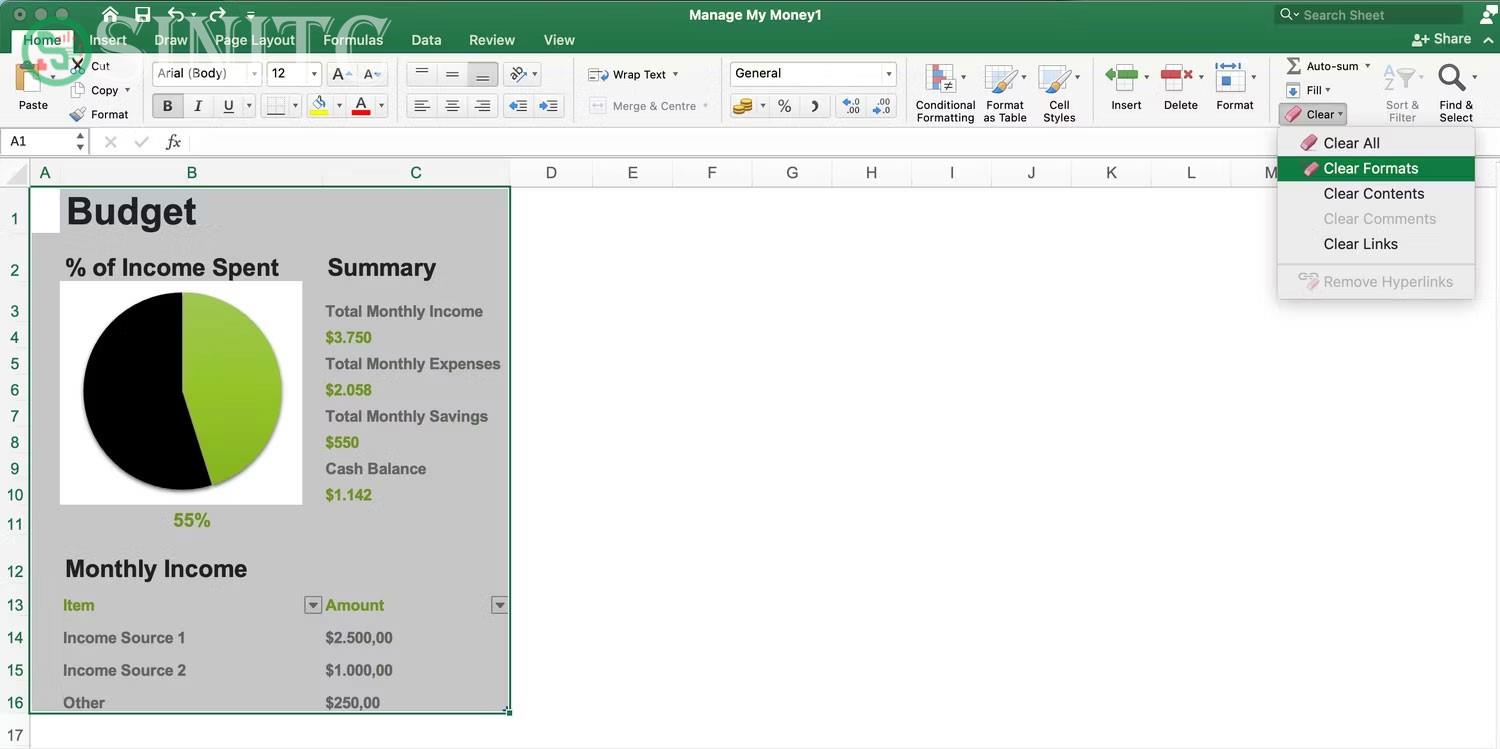Toggle Underline formatting
1500x749 pixels.
click(229, 106)
